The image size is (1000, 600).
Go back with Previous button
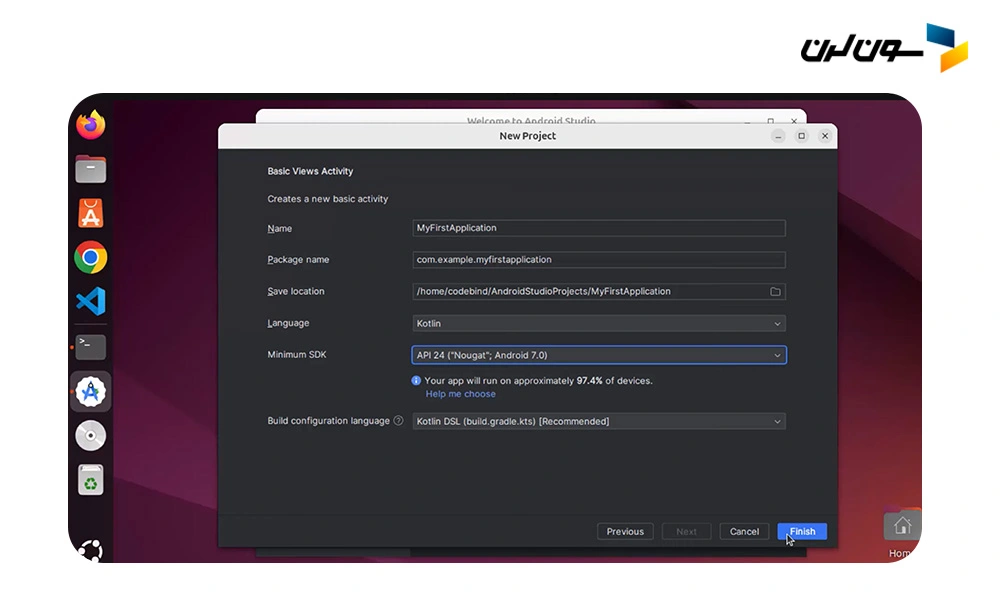point(625,532)
